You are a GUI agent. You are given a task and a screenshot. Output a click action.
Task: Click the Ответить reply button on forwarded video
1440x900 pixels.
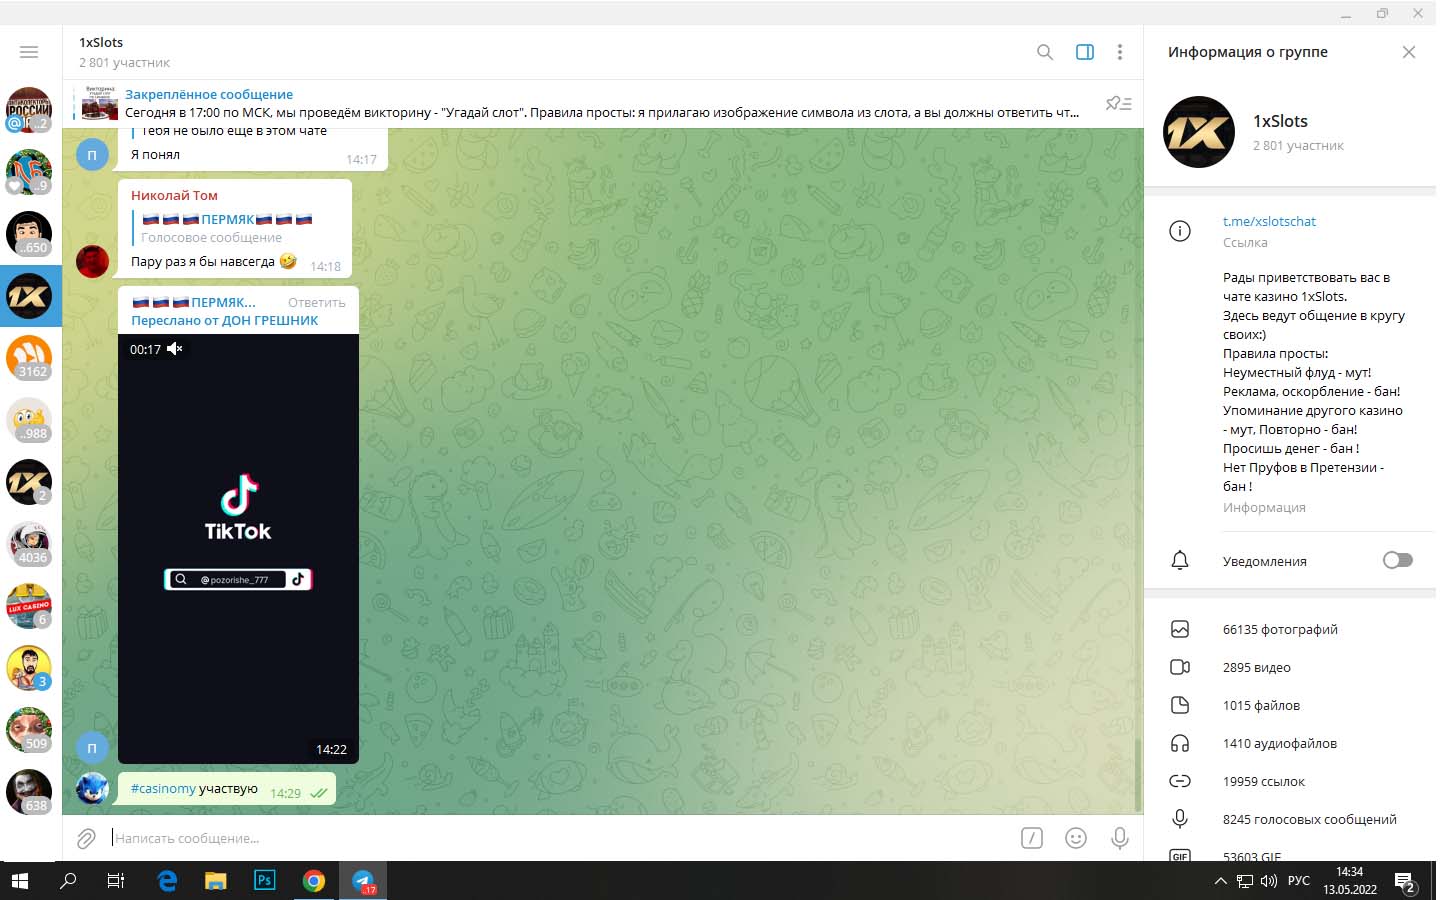pyautogui.click(x=316, y=303)
